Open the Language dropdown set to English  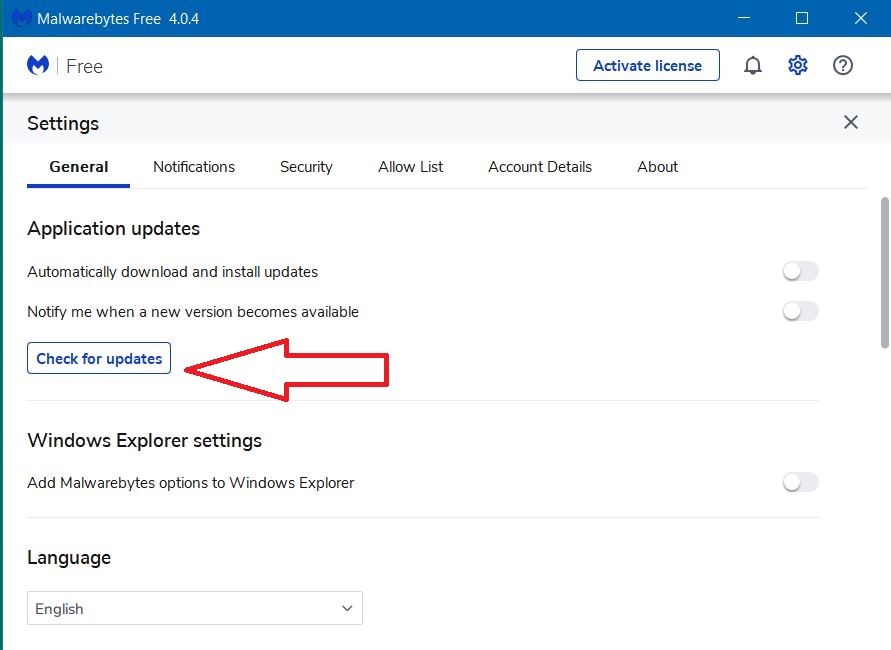194,608
